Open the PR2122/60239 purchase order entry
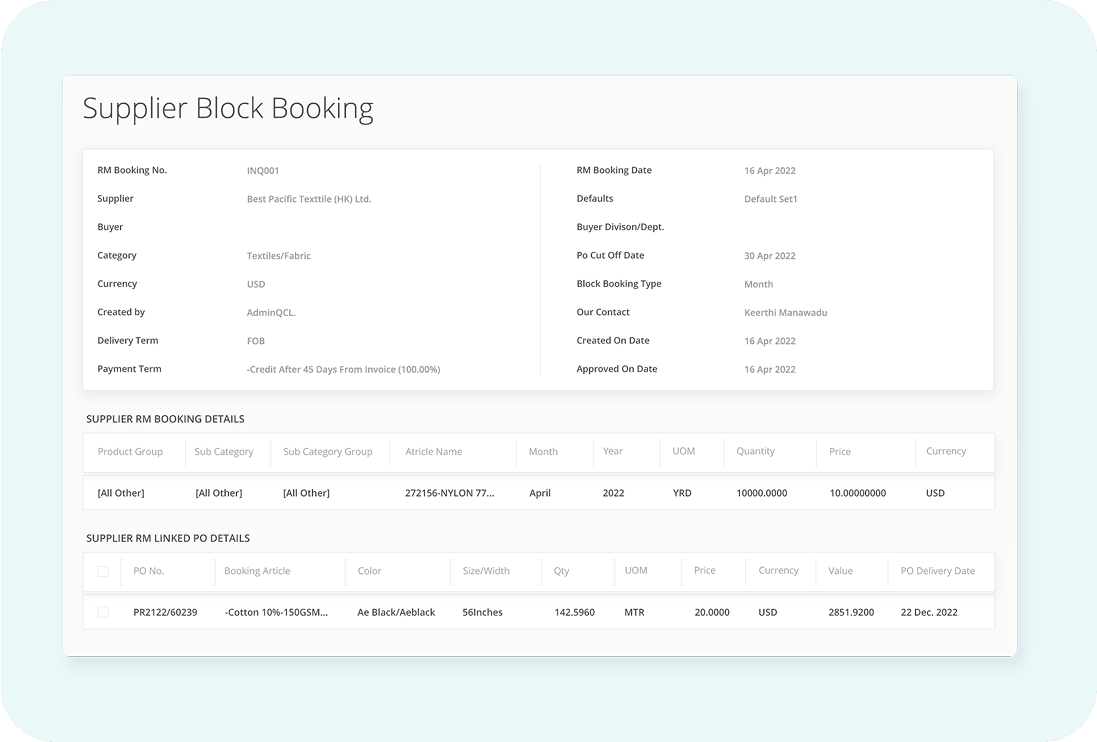The image size is (1097, 742). (165, 612)
